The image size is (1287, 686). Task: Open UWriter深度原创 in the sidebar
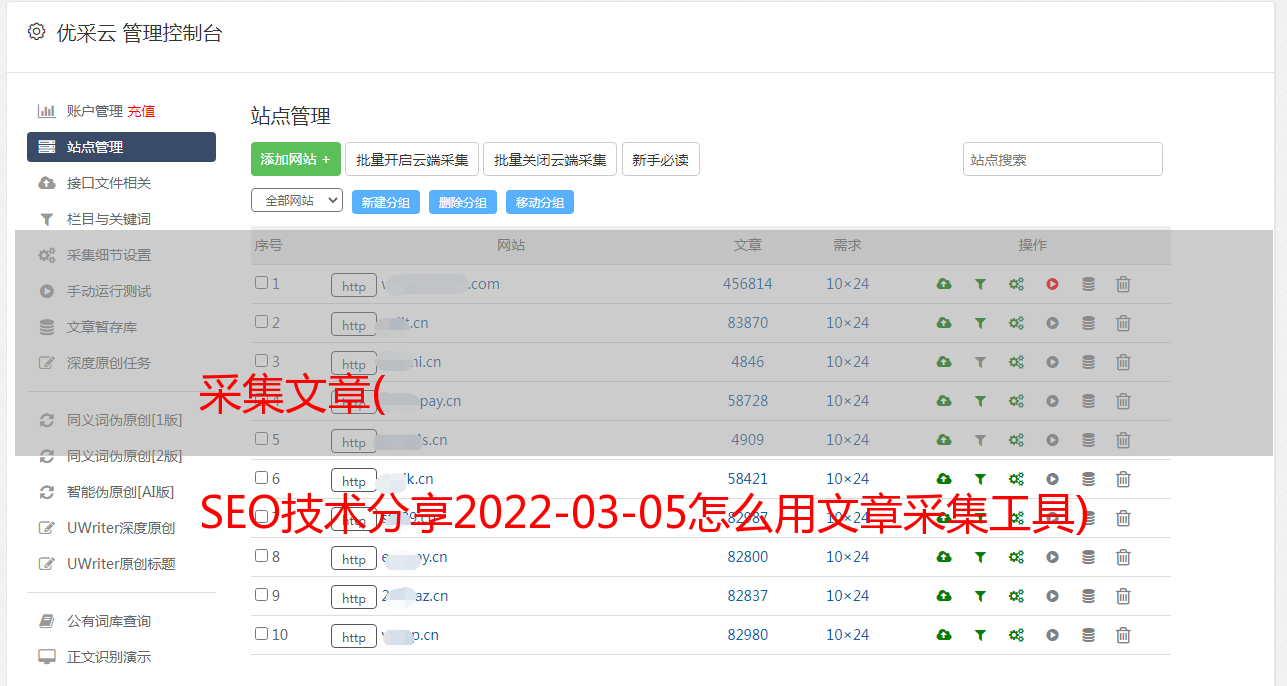(121, 528)
